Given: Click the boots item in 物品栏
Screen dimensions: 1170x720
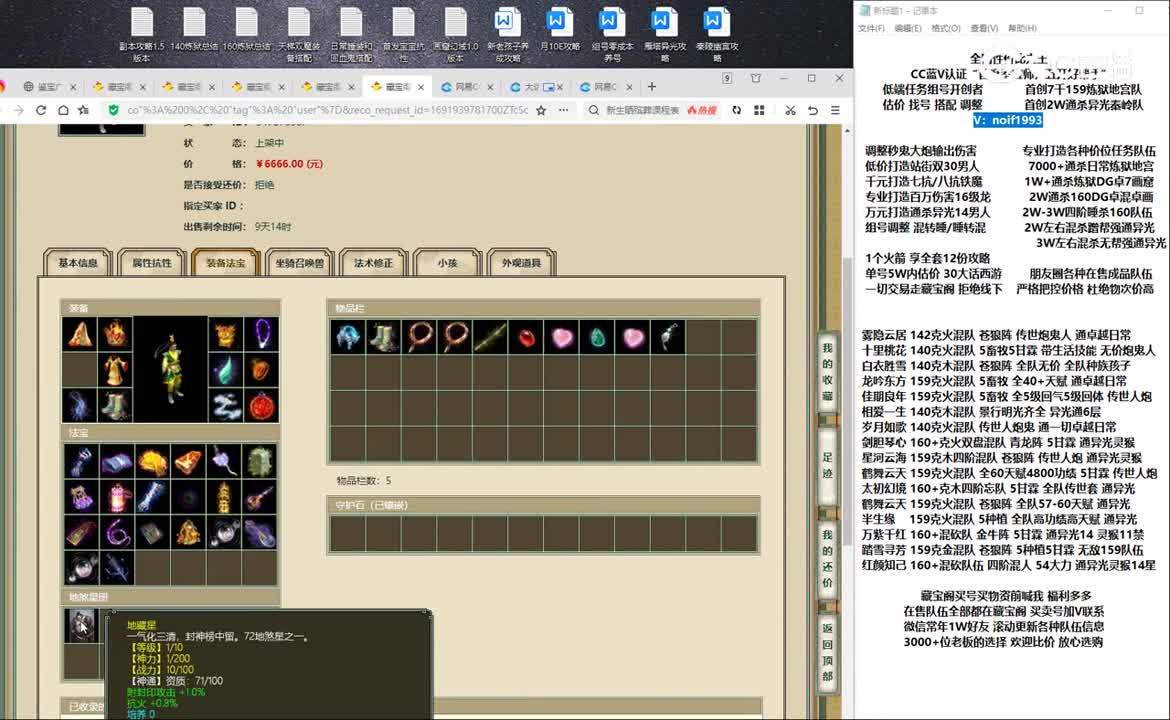Looking at the screenshot, I should [384, 337].
